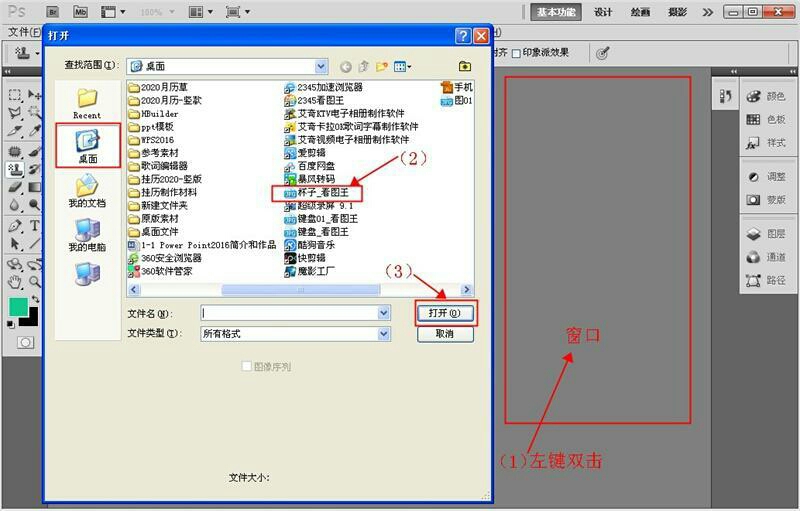Switch to 摄影 workspace

(677, 12)
